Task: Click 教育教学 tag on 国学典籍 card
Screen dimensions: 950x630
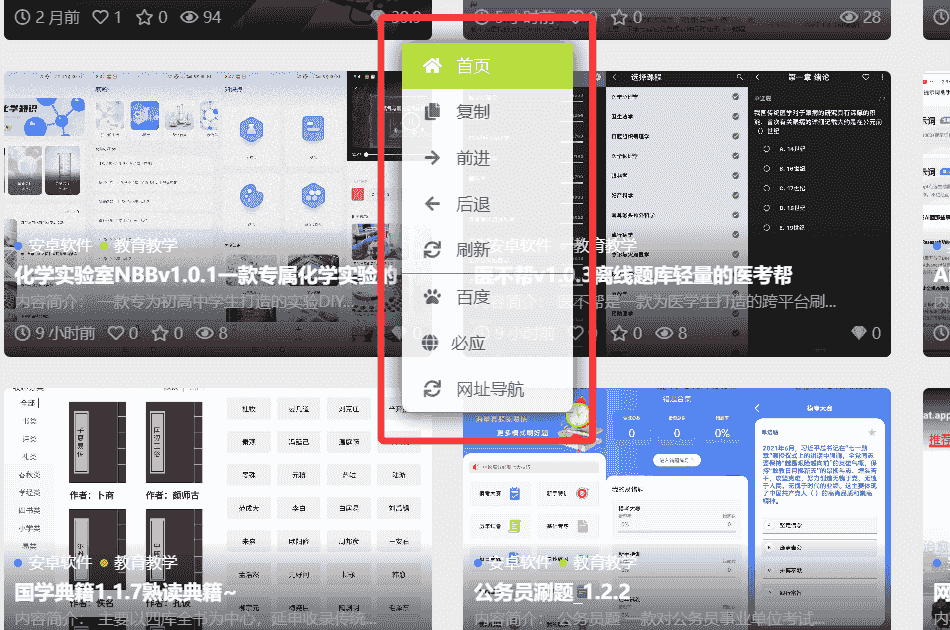Action: [145, 563]
